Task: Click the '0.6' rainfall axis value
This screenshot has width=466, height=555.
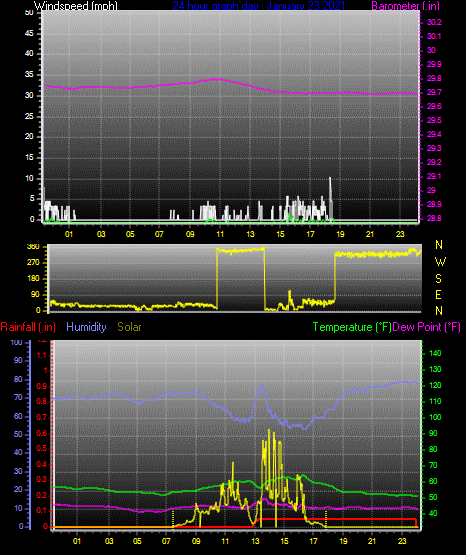Action: pyautogui.click(x=42, y=433)
